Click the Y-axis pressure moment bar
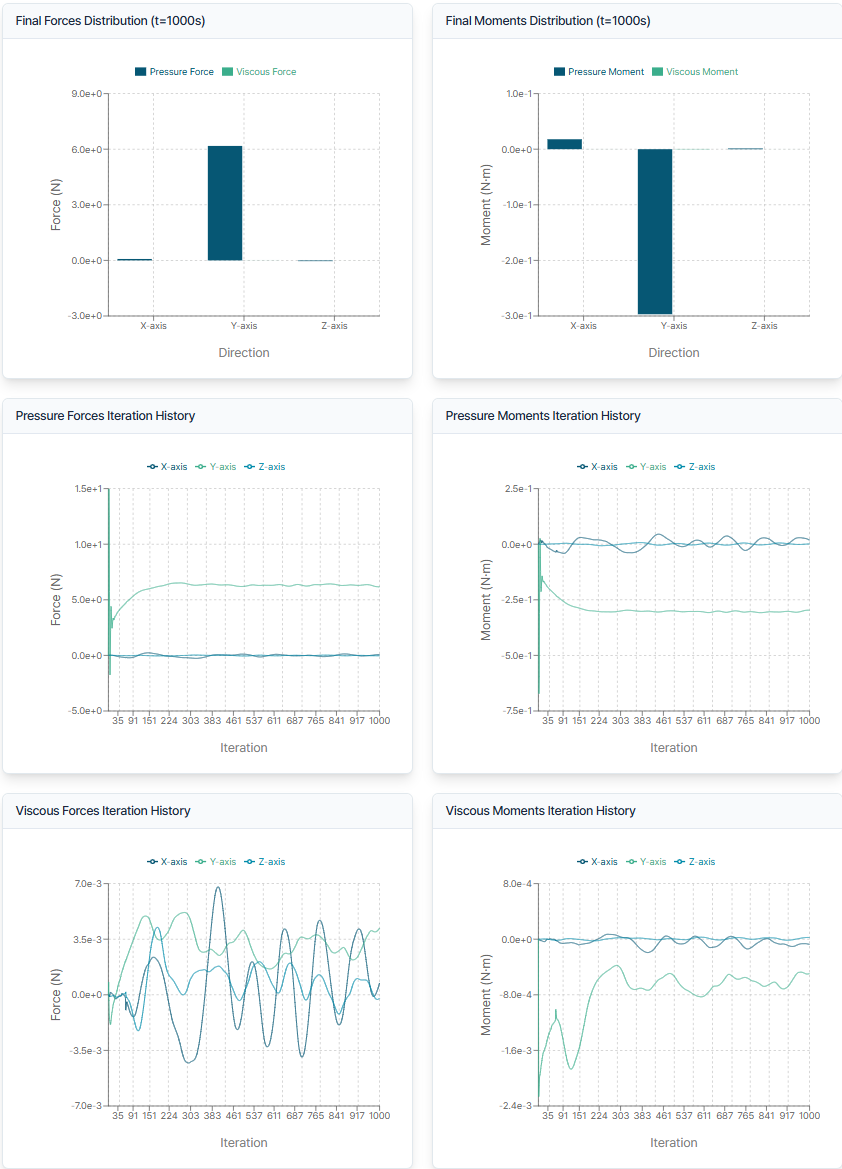The image size is (842, 1169). (655, 231)
